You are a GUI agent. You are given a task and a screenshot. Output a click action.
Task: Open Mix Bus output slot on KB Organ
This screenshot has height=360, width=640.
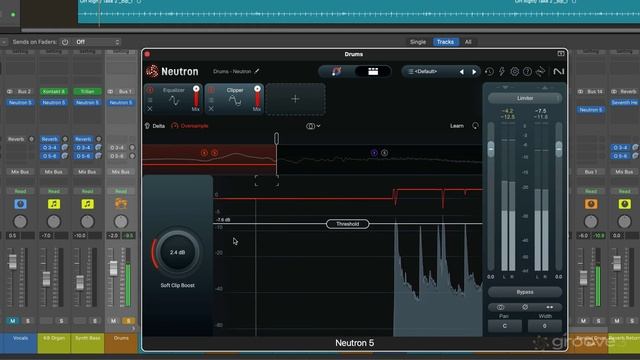coord(54,172)
